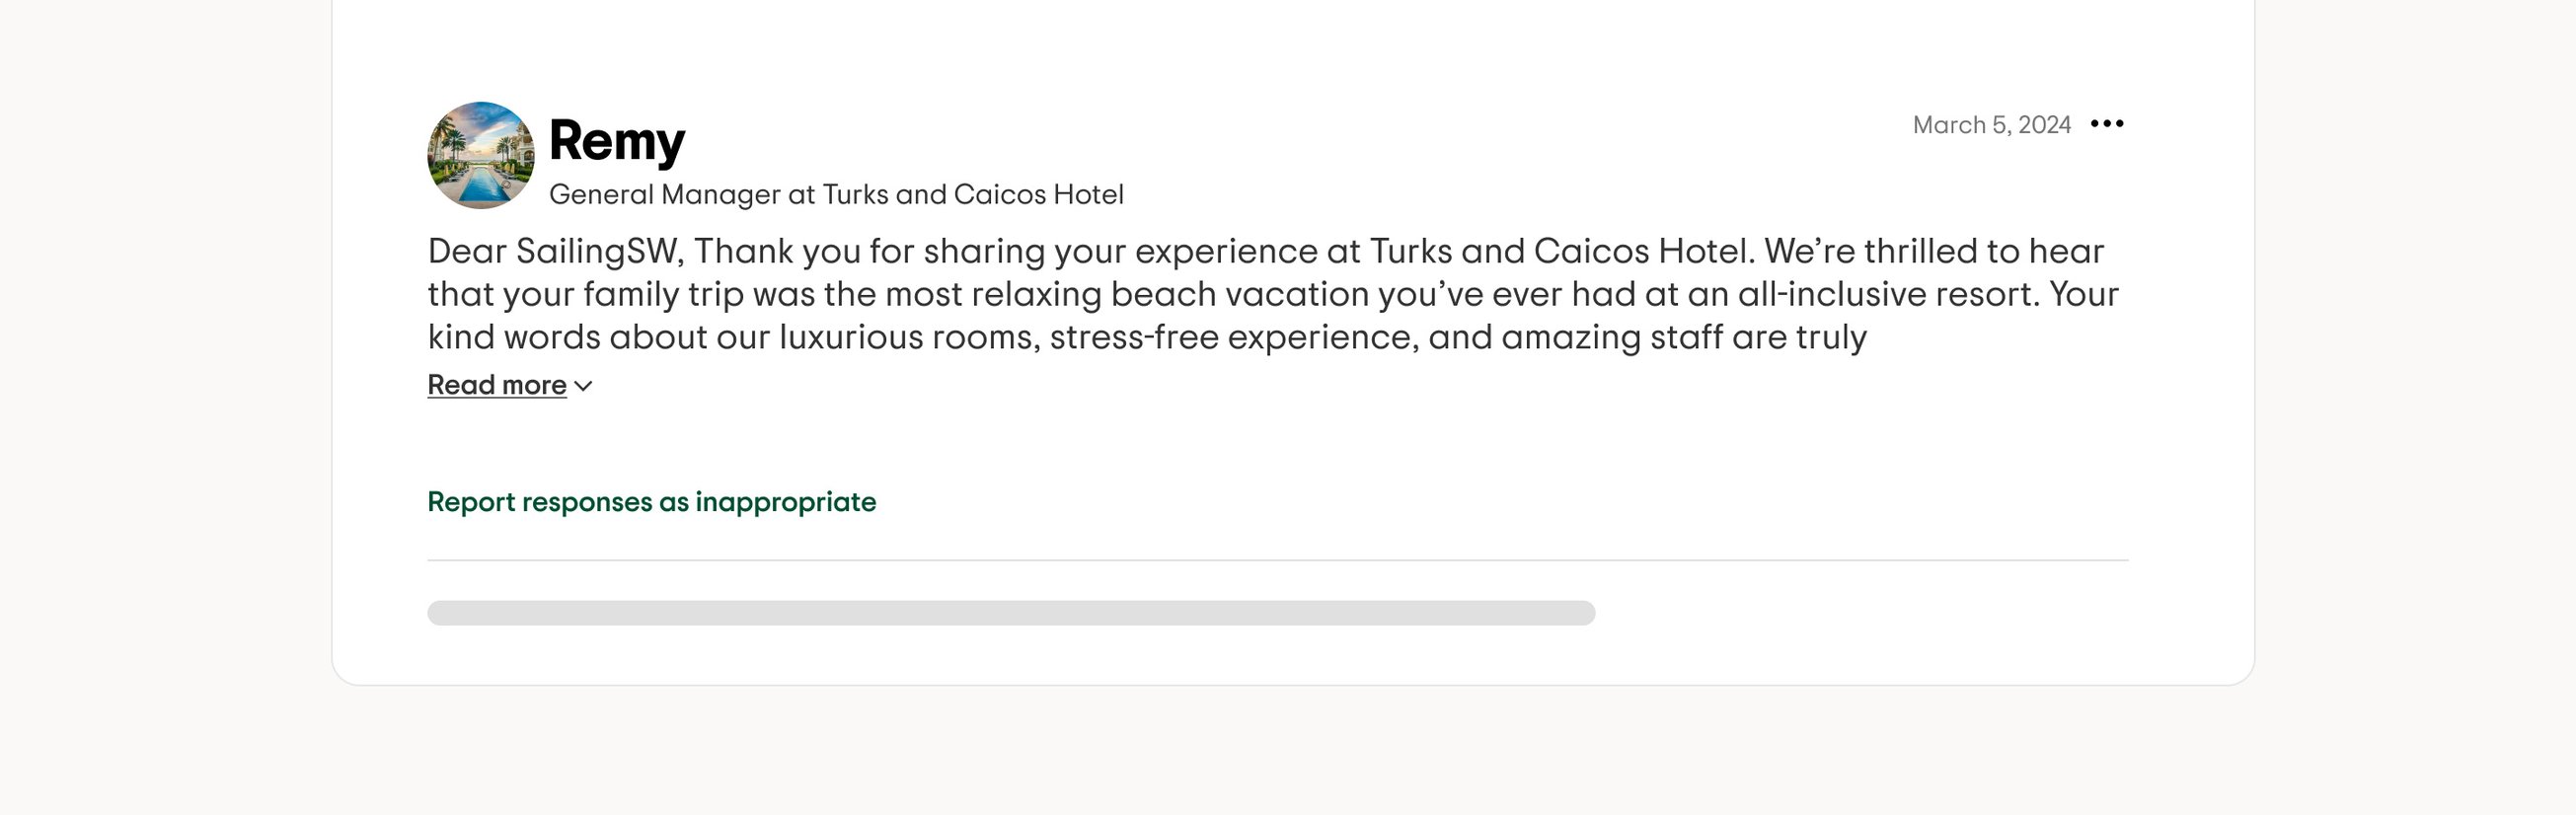The width and height of the screenshot is (2576, 815).
Task: Show full manager response text
Action: [496, 384]
